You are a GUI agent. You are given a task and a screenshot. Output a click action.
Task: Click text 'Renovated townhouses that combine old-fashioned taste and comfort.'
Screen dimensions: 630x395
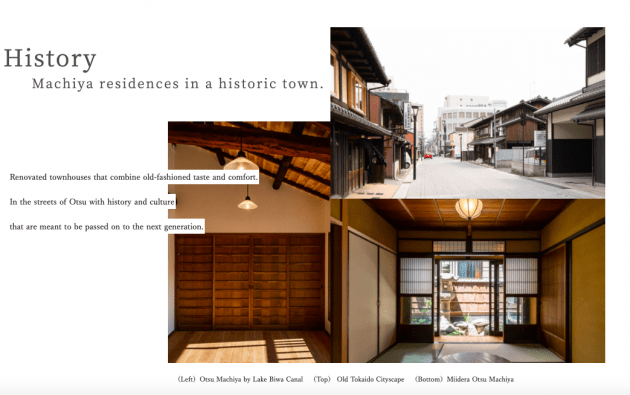(133, 177)
